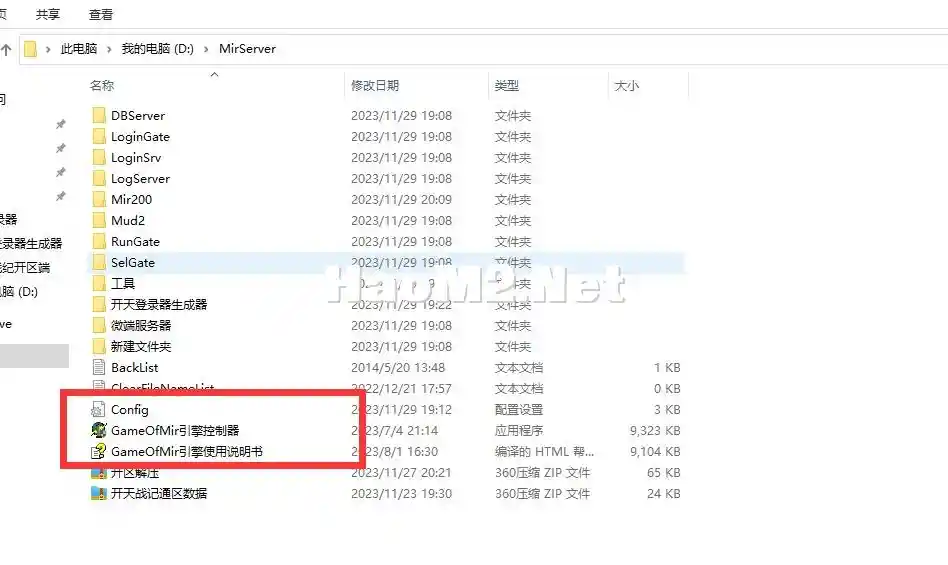The width and height of the screenshot is (948, 565).
Task: Click the DBServer folder name
Action: (x=138, y=115)
